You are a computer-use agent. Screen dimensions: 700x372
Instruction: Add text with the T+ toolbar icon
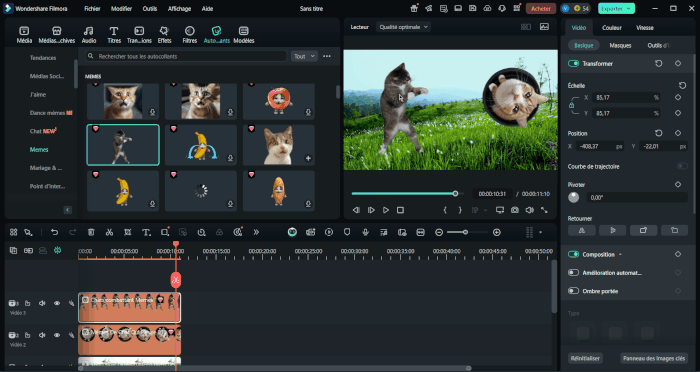pyautogui.click(x=146, y=232)
